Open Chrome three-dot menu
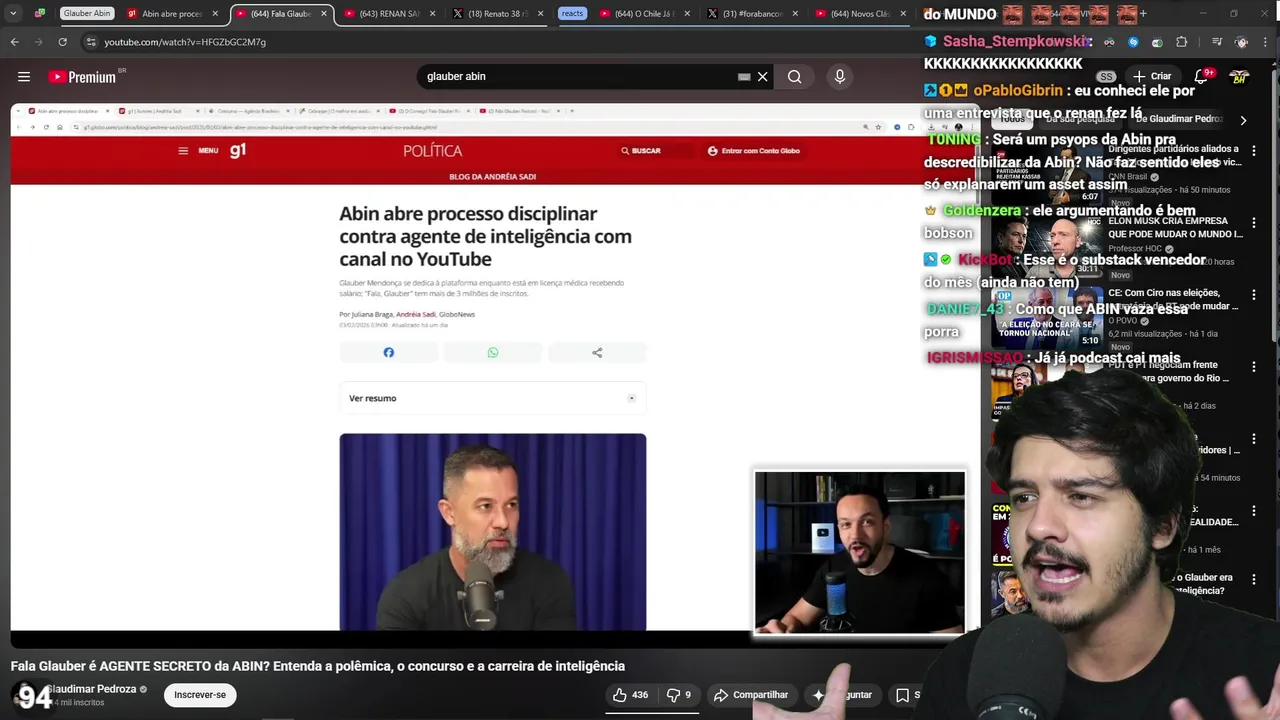 coord(1265,42)
